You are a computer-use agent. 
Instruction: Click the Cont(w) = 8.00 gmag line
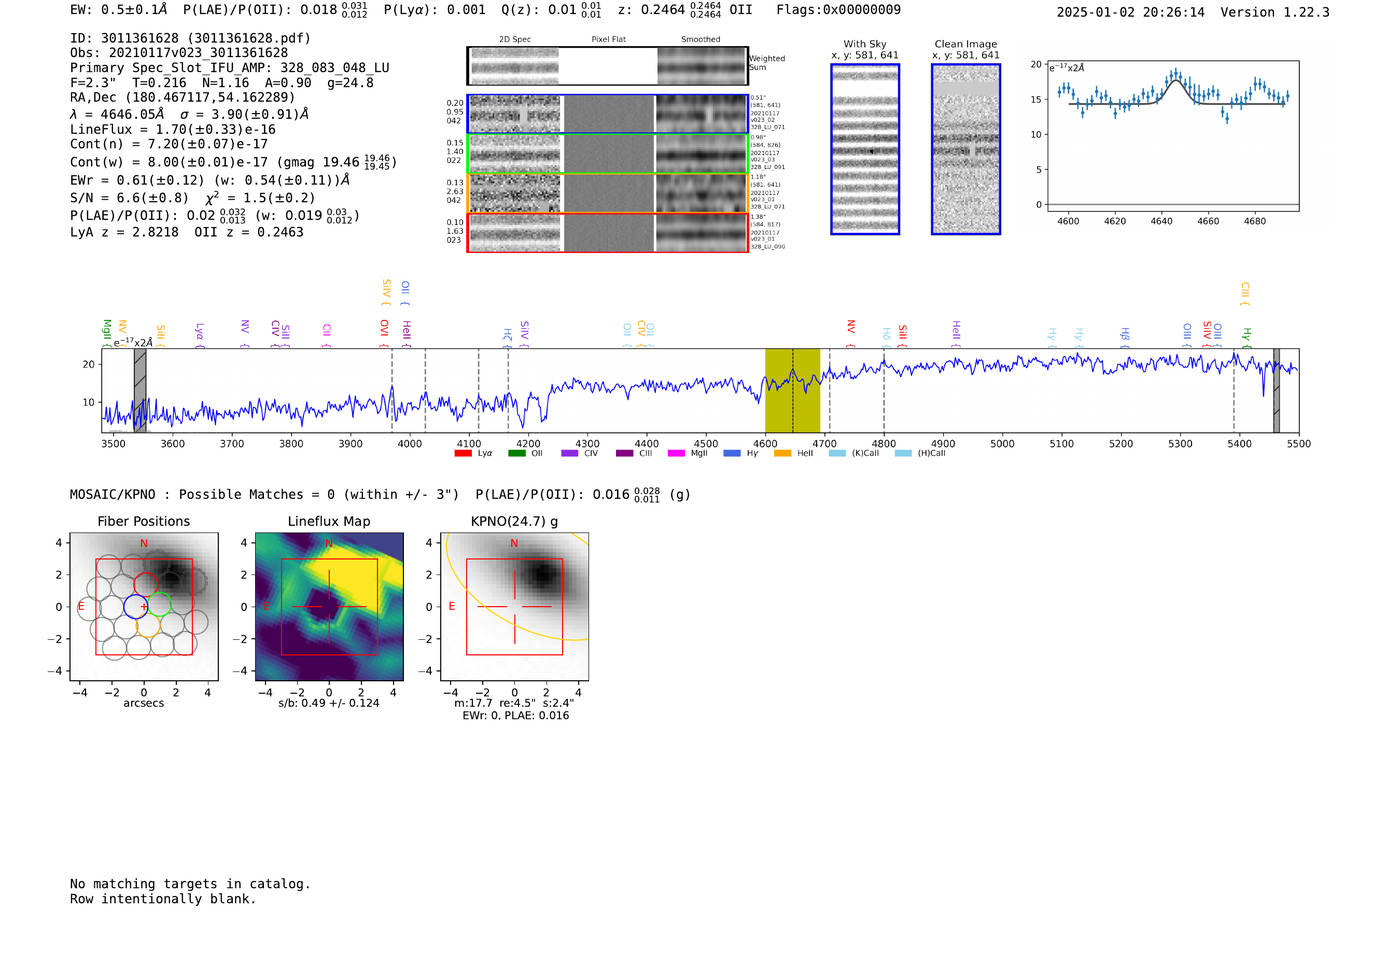coord(233,161)
